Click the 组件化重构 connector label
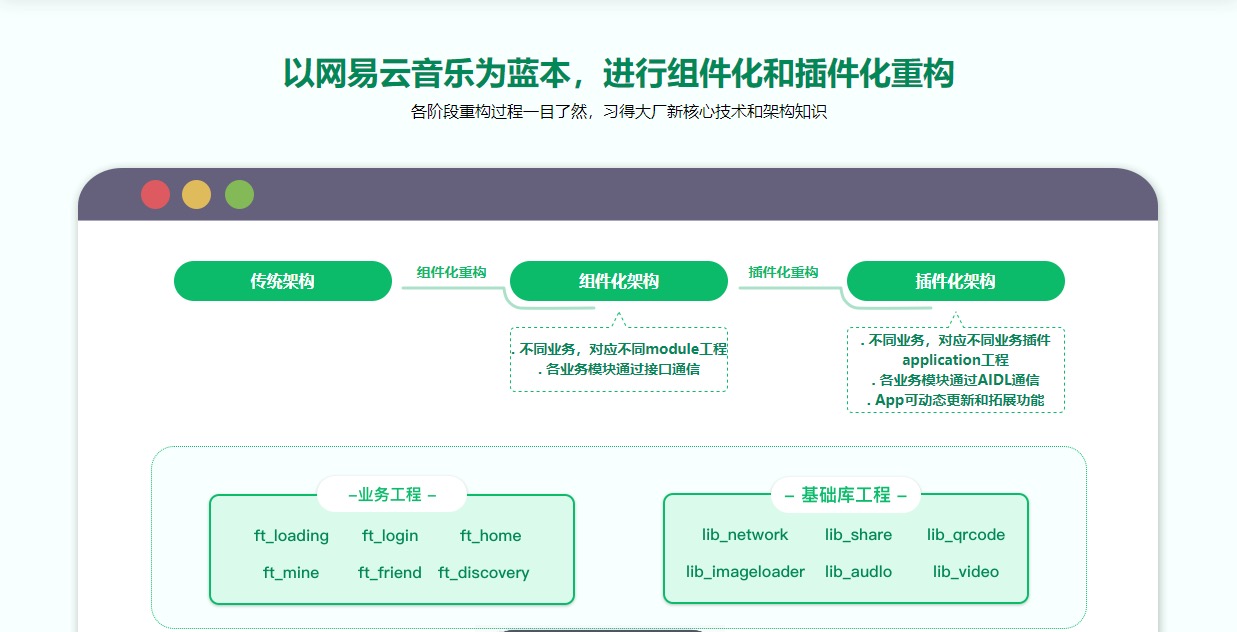Screen dimensions: 1237x632 451,272
